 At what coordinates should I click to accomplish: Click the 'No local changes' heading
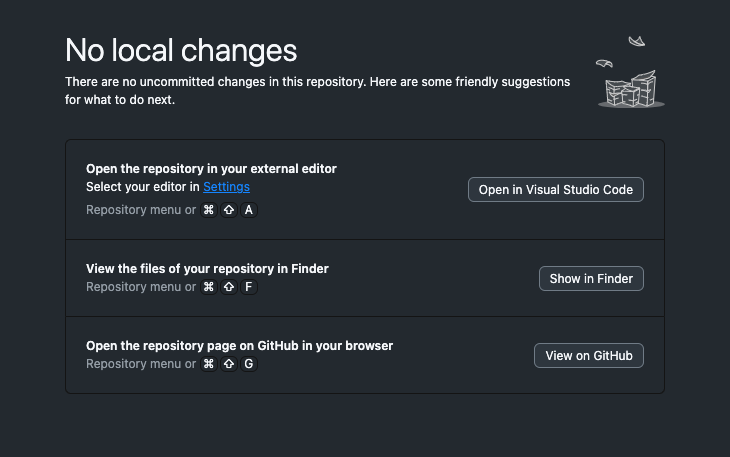pyautogui.click(x=181, y=50)
